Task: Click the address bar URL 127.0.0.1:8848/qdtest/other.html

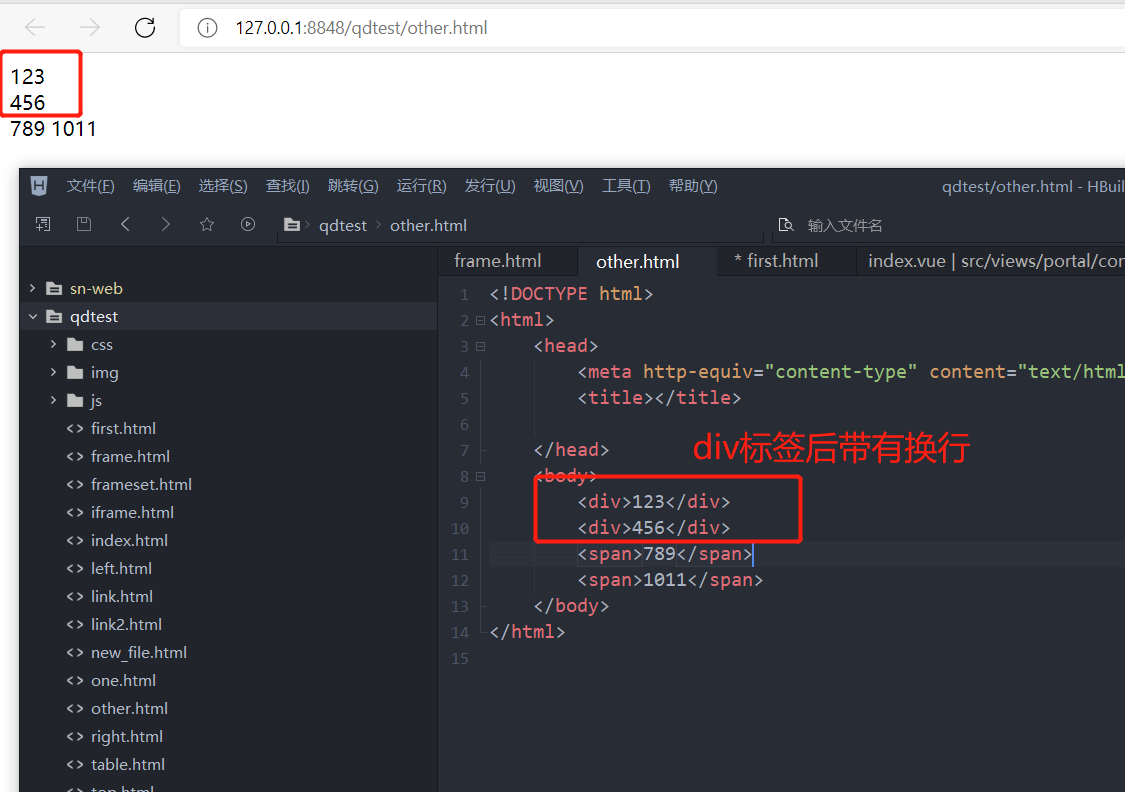Action: click(x=361, y=28)
